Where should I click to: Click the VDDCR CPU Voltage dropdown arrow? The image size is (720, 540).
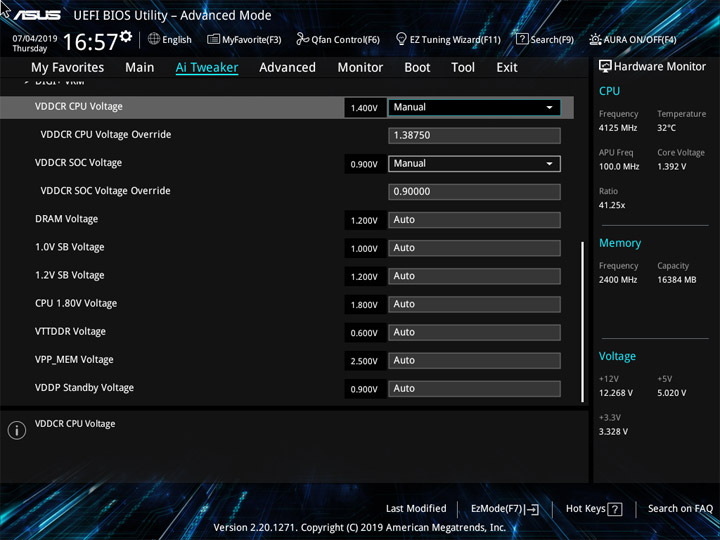point(549,107)
